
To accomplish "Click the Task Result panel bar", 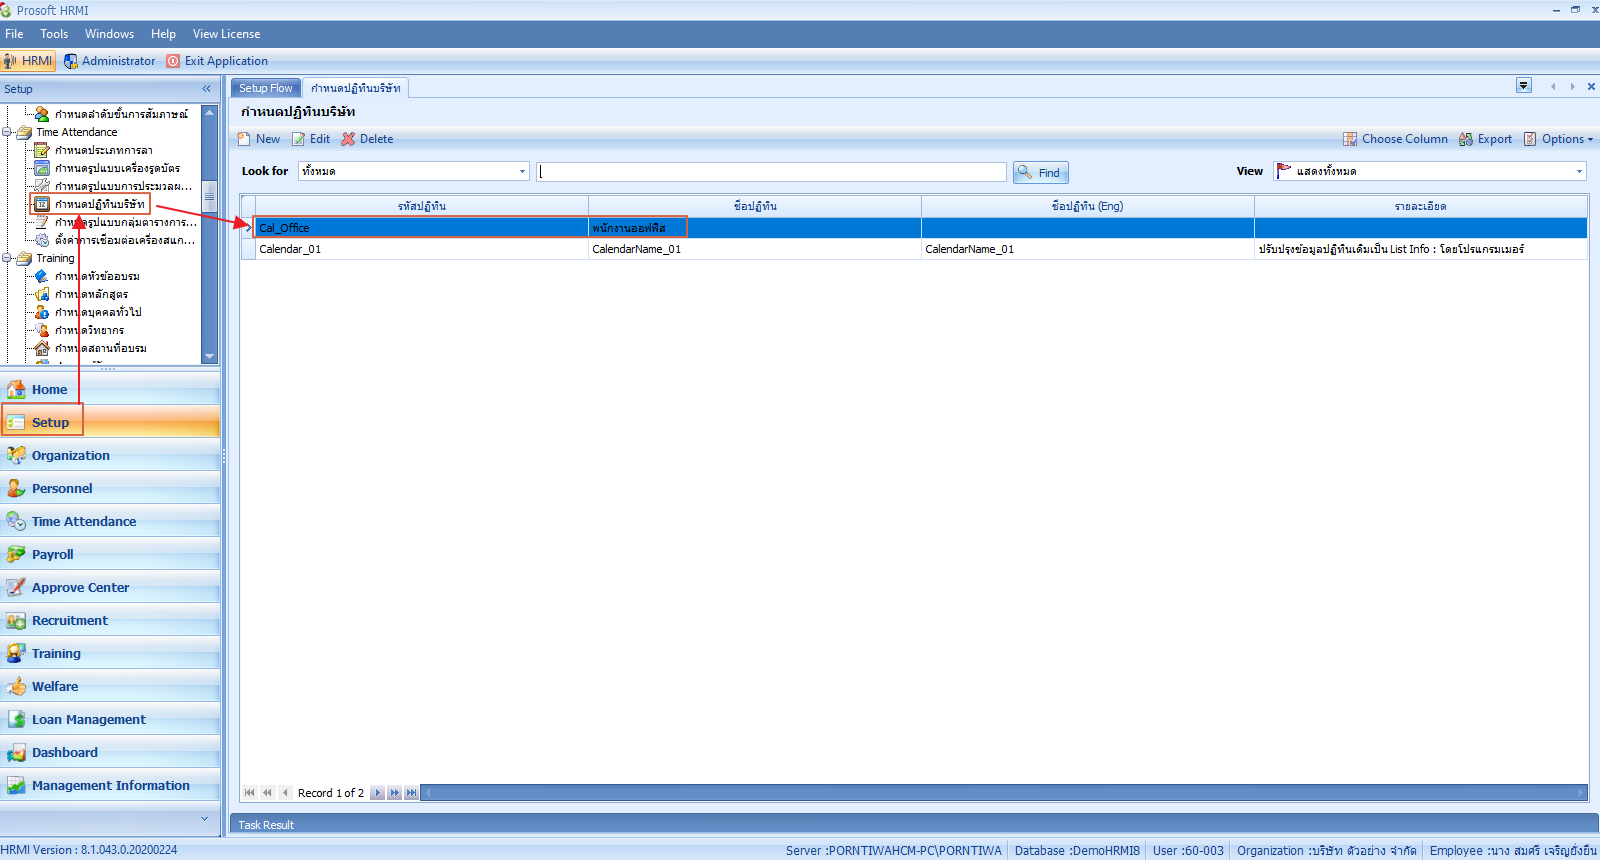I will 914,824.
